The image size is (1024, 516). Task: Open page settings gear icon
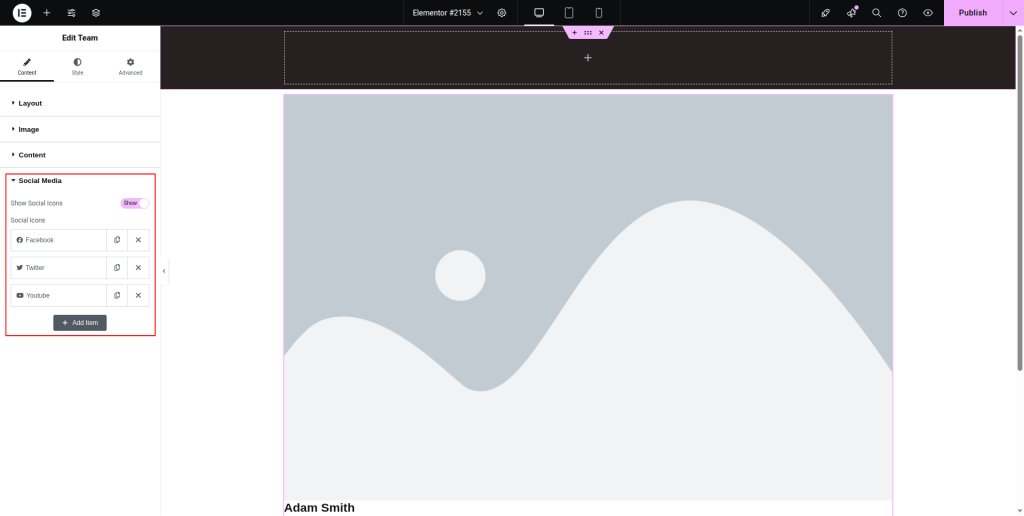(502, 12)
